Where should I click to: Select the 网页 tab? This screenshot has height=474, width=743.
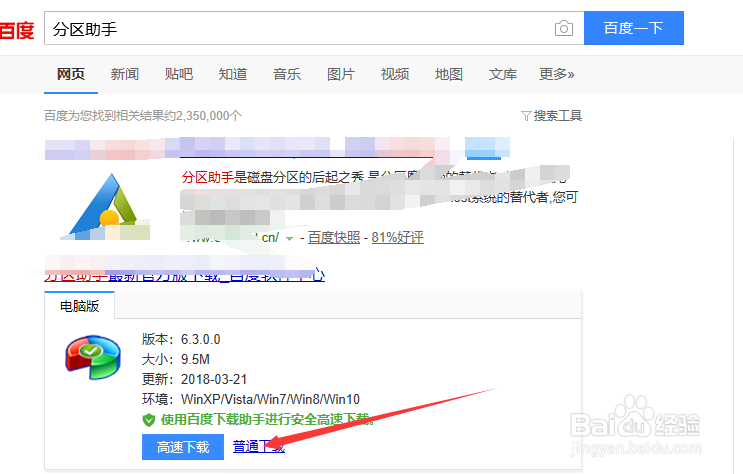pos(71,74)
